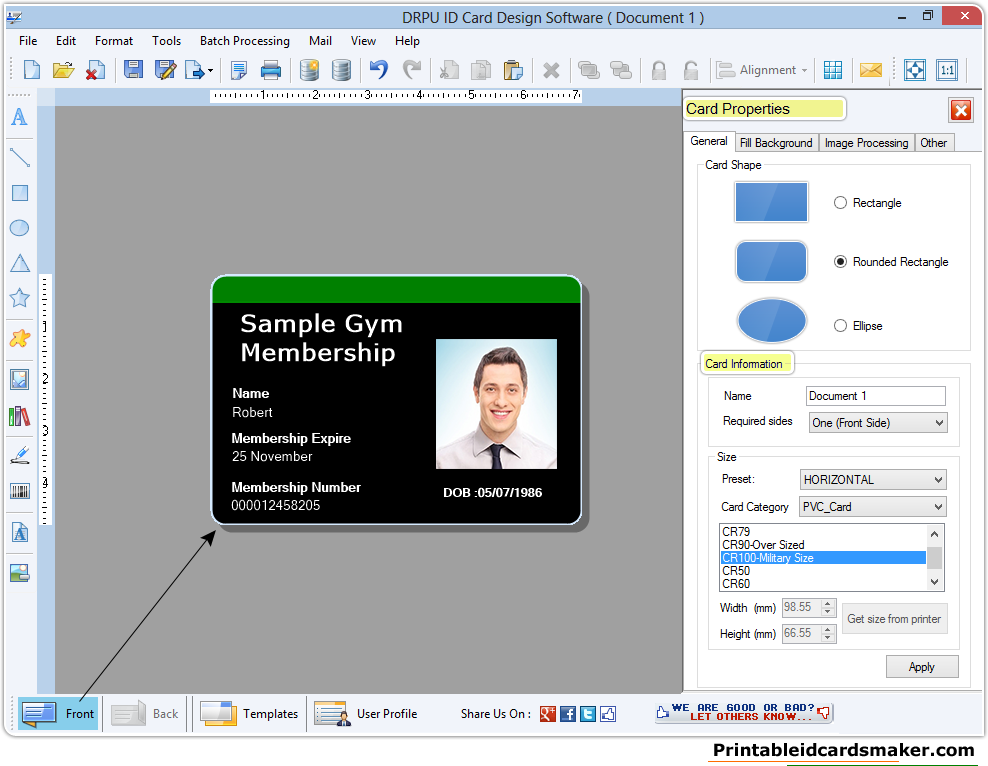Select the Barcode tool

pyautogui.click(x=20, y=491)
